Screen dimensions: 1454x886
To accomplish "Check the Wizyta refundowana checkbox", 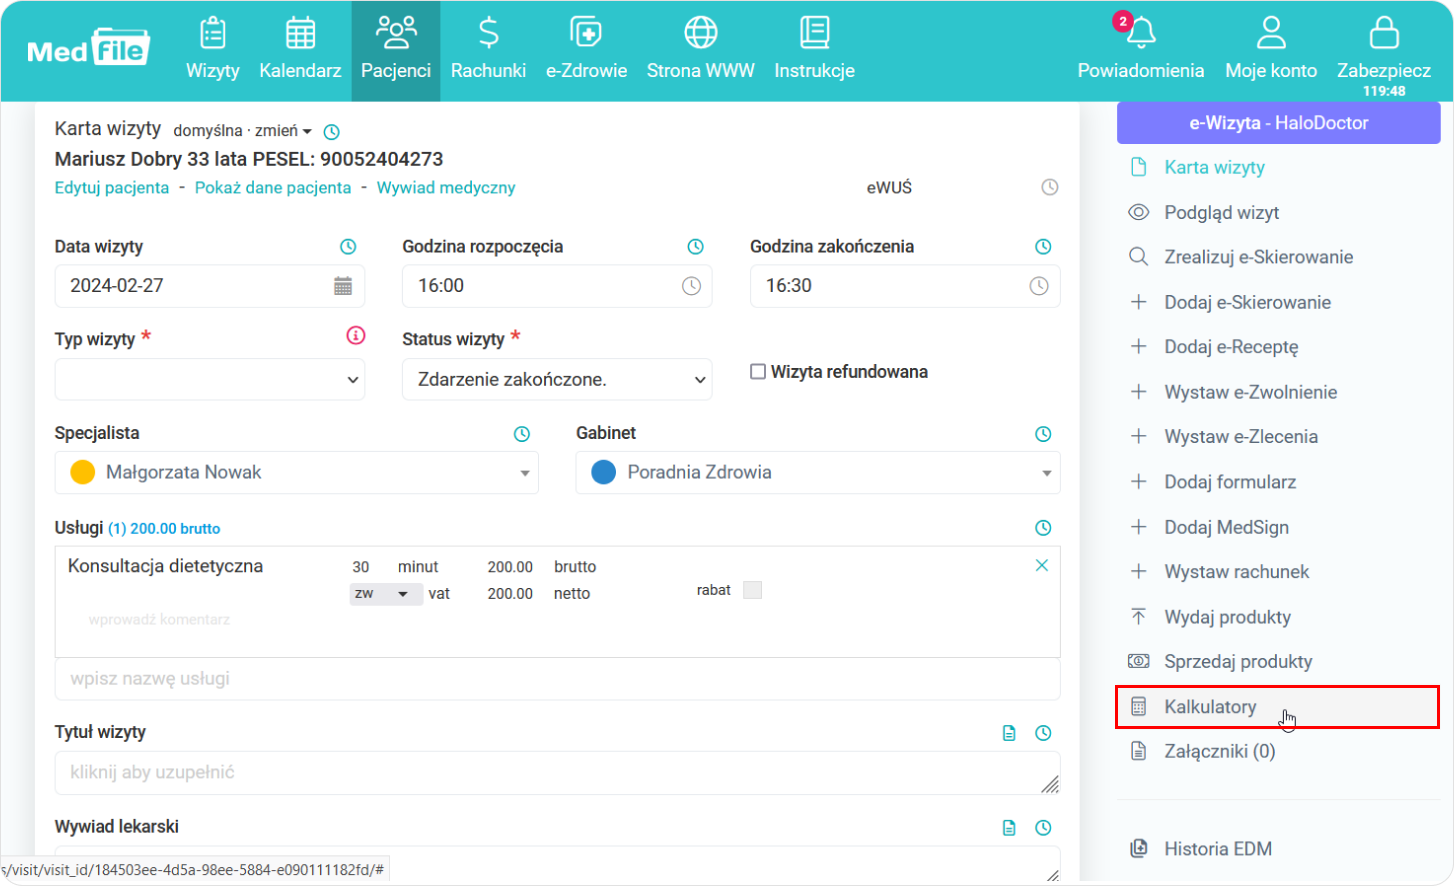I will pos(758,372).
